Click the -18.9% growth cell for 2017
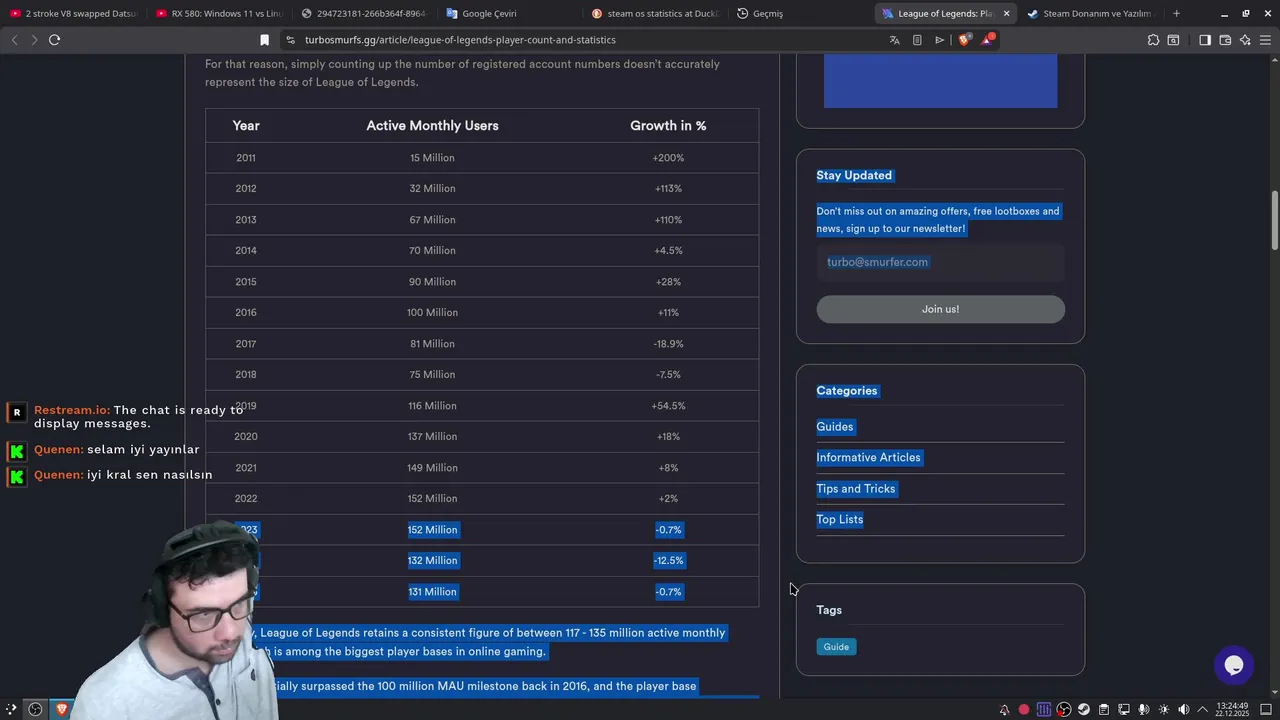The image size is (1280, 720). coord(668,344)
